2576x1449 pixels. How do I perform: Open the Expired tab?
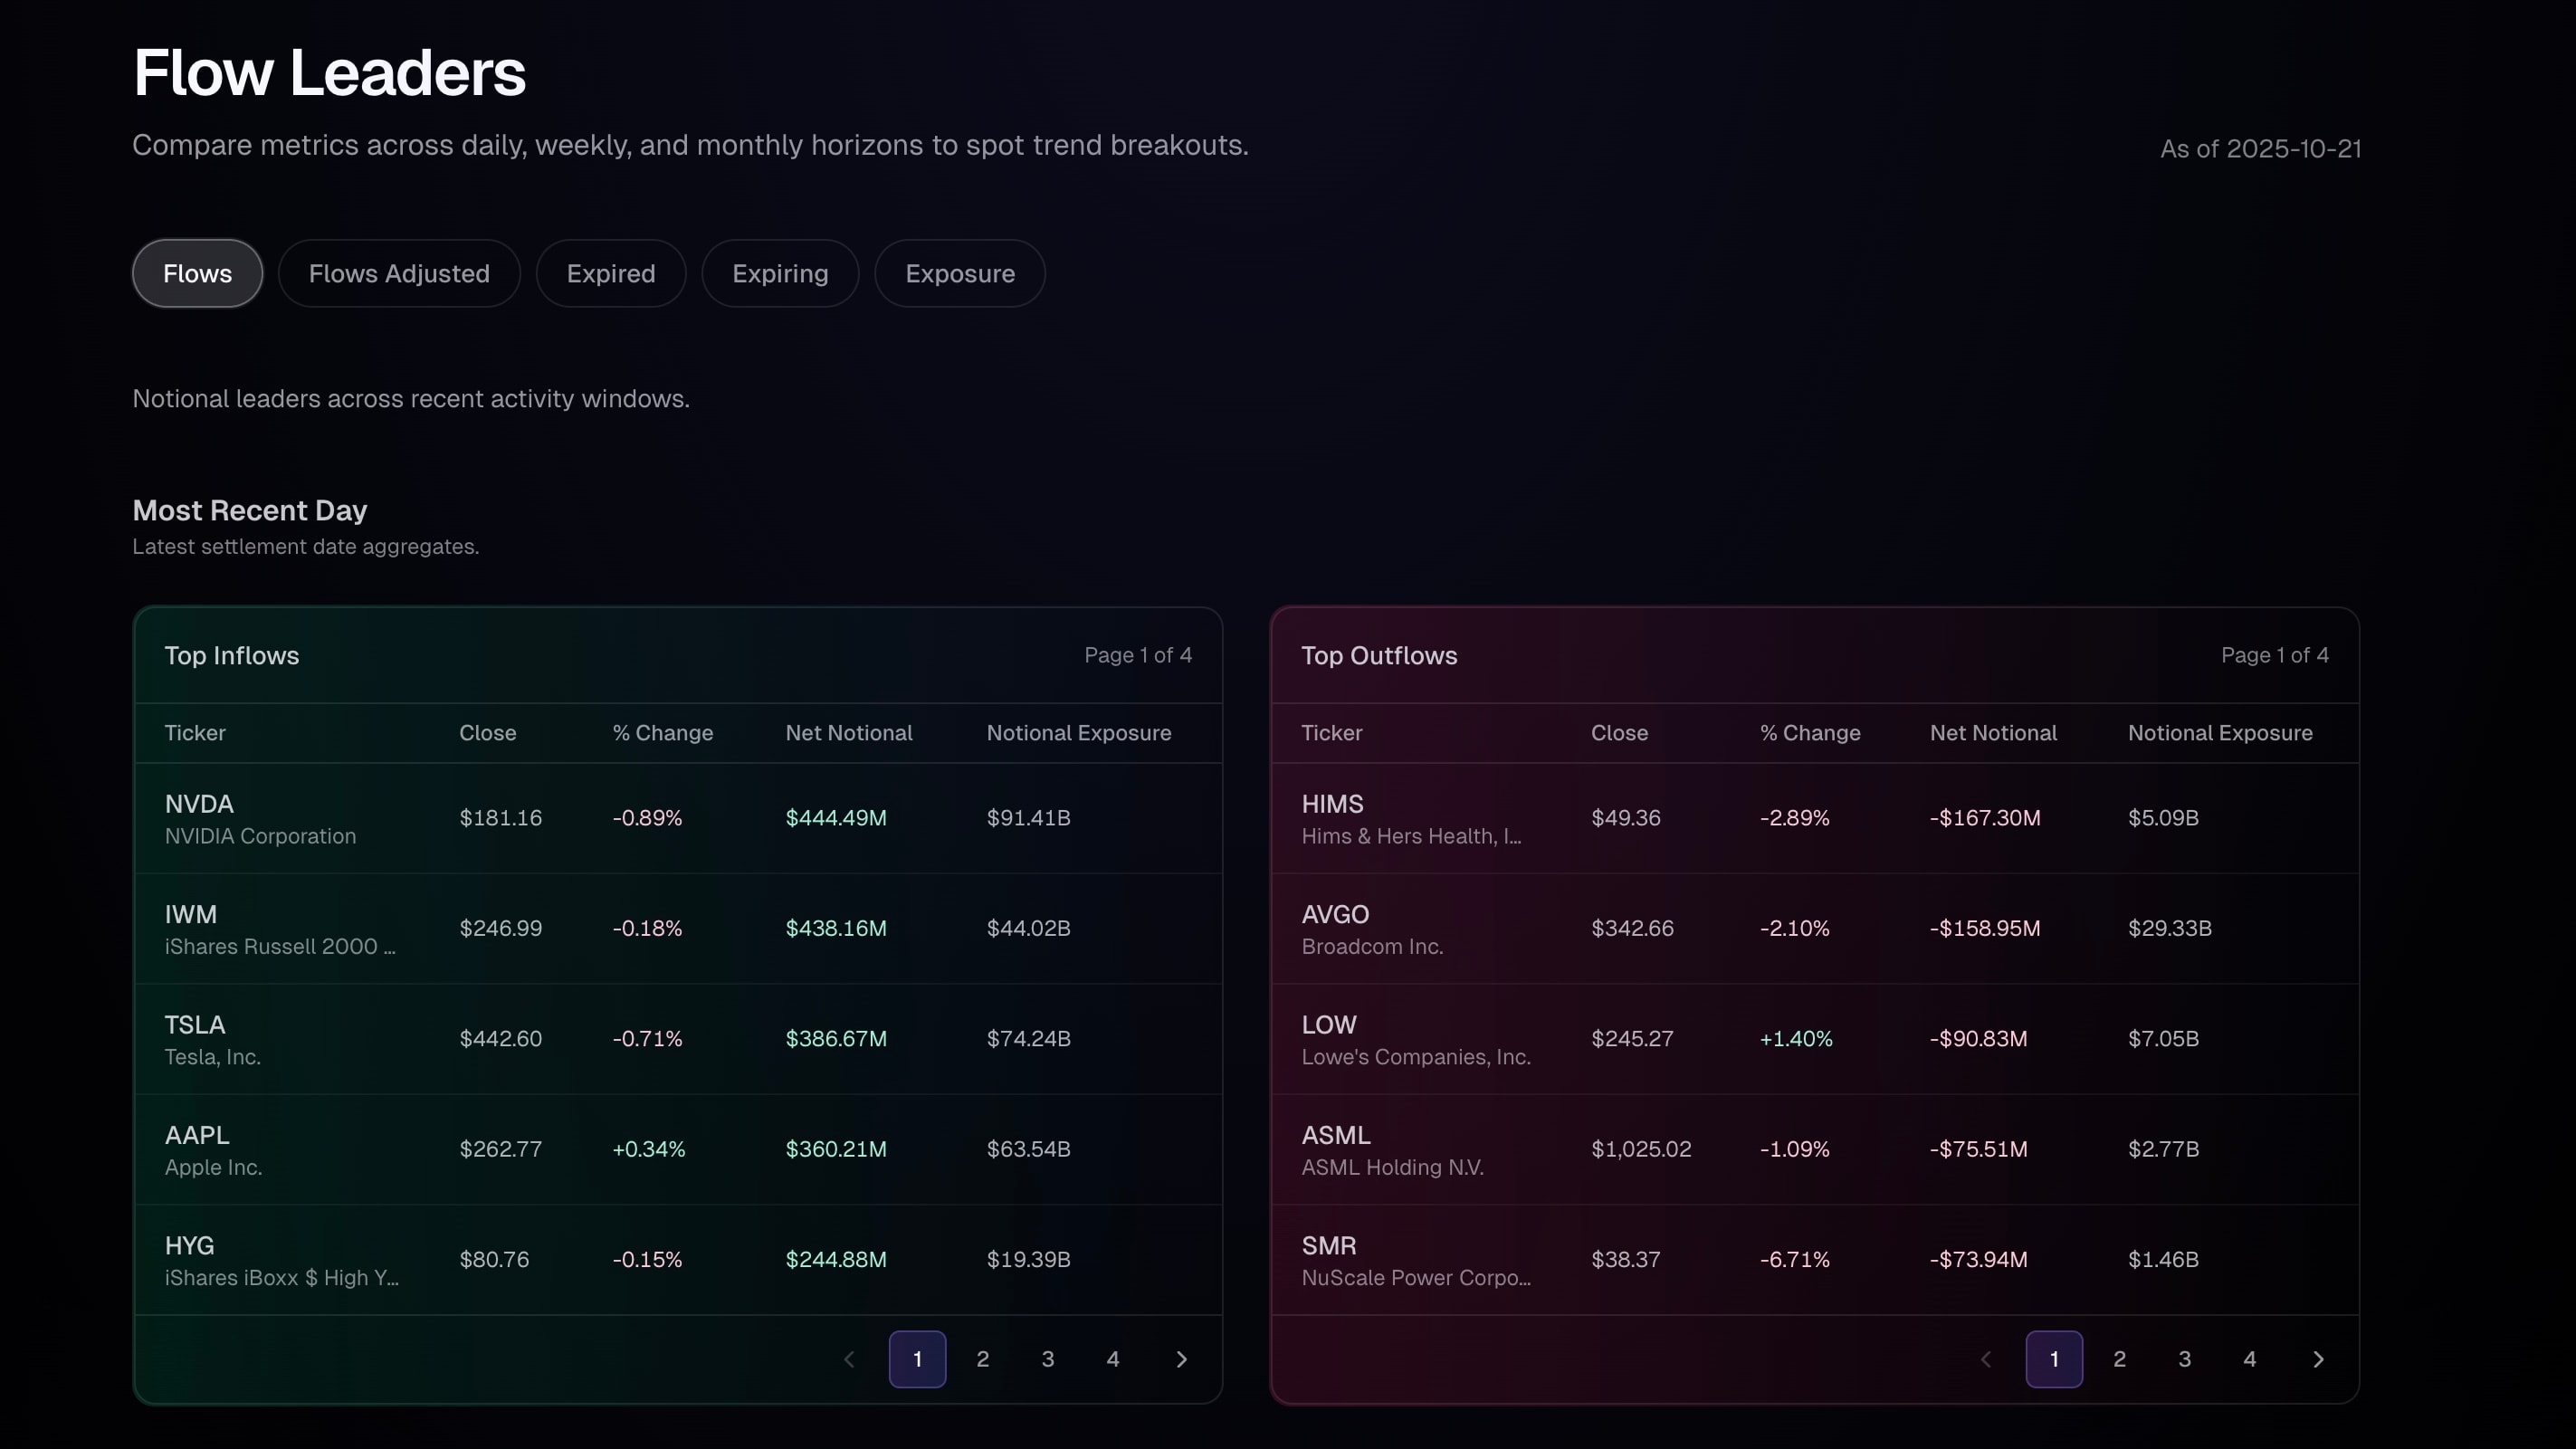(x=610, y=273)
